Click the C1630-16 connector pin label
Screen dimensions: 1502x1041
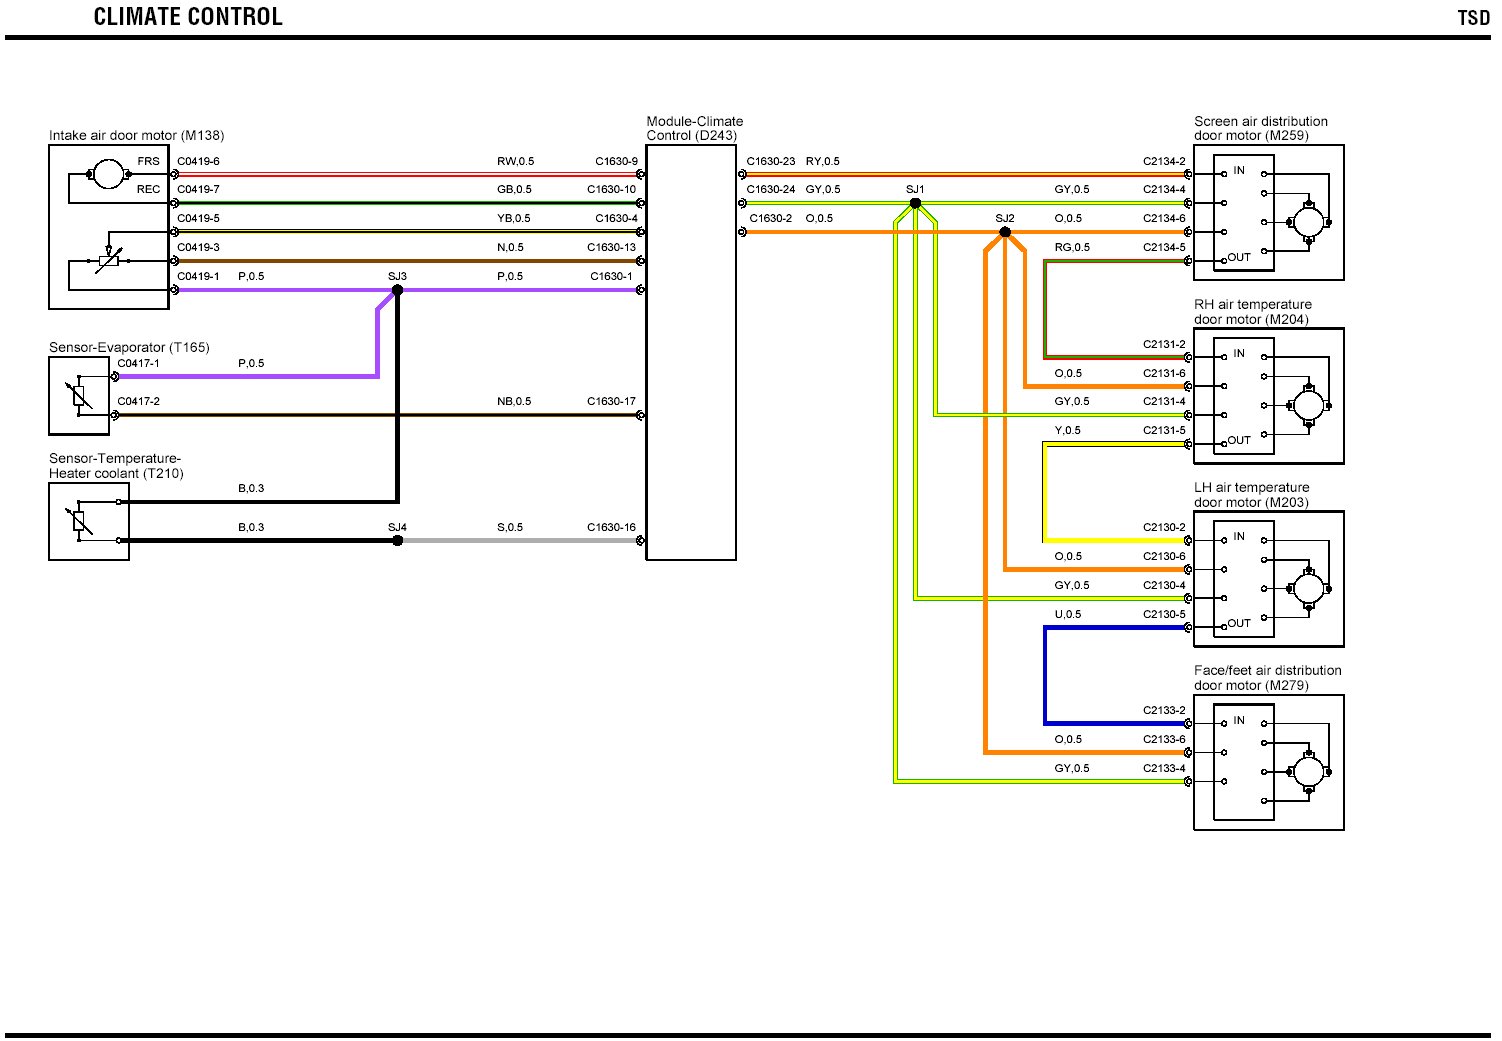coord(611,527)
